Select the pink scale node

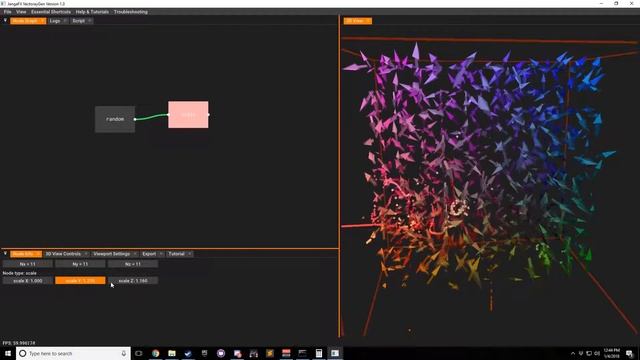(188, 115)
